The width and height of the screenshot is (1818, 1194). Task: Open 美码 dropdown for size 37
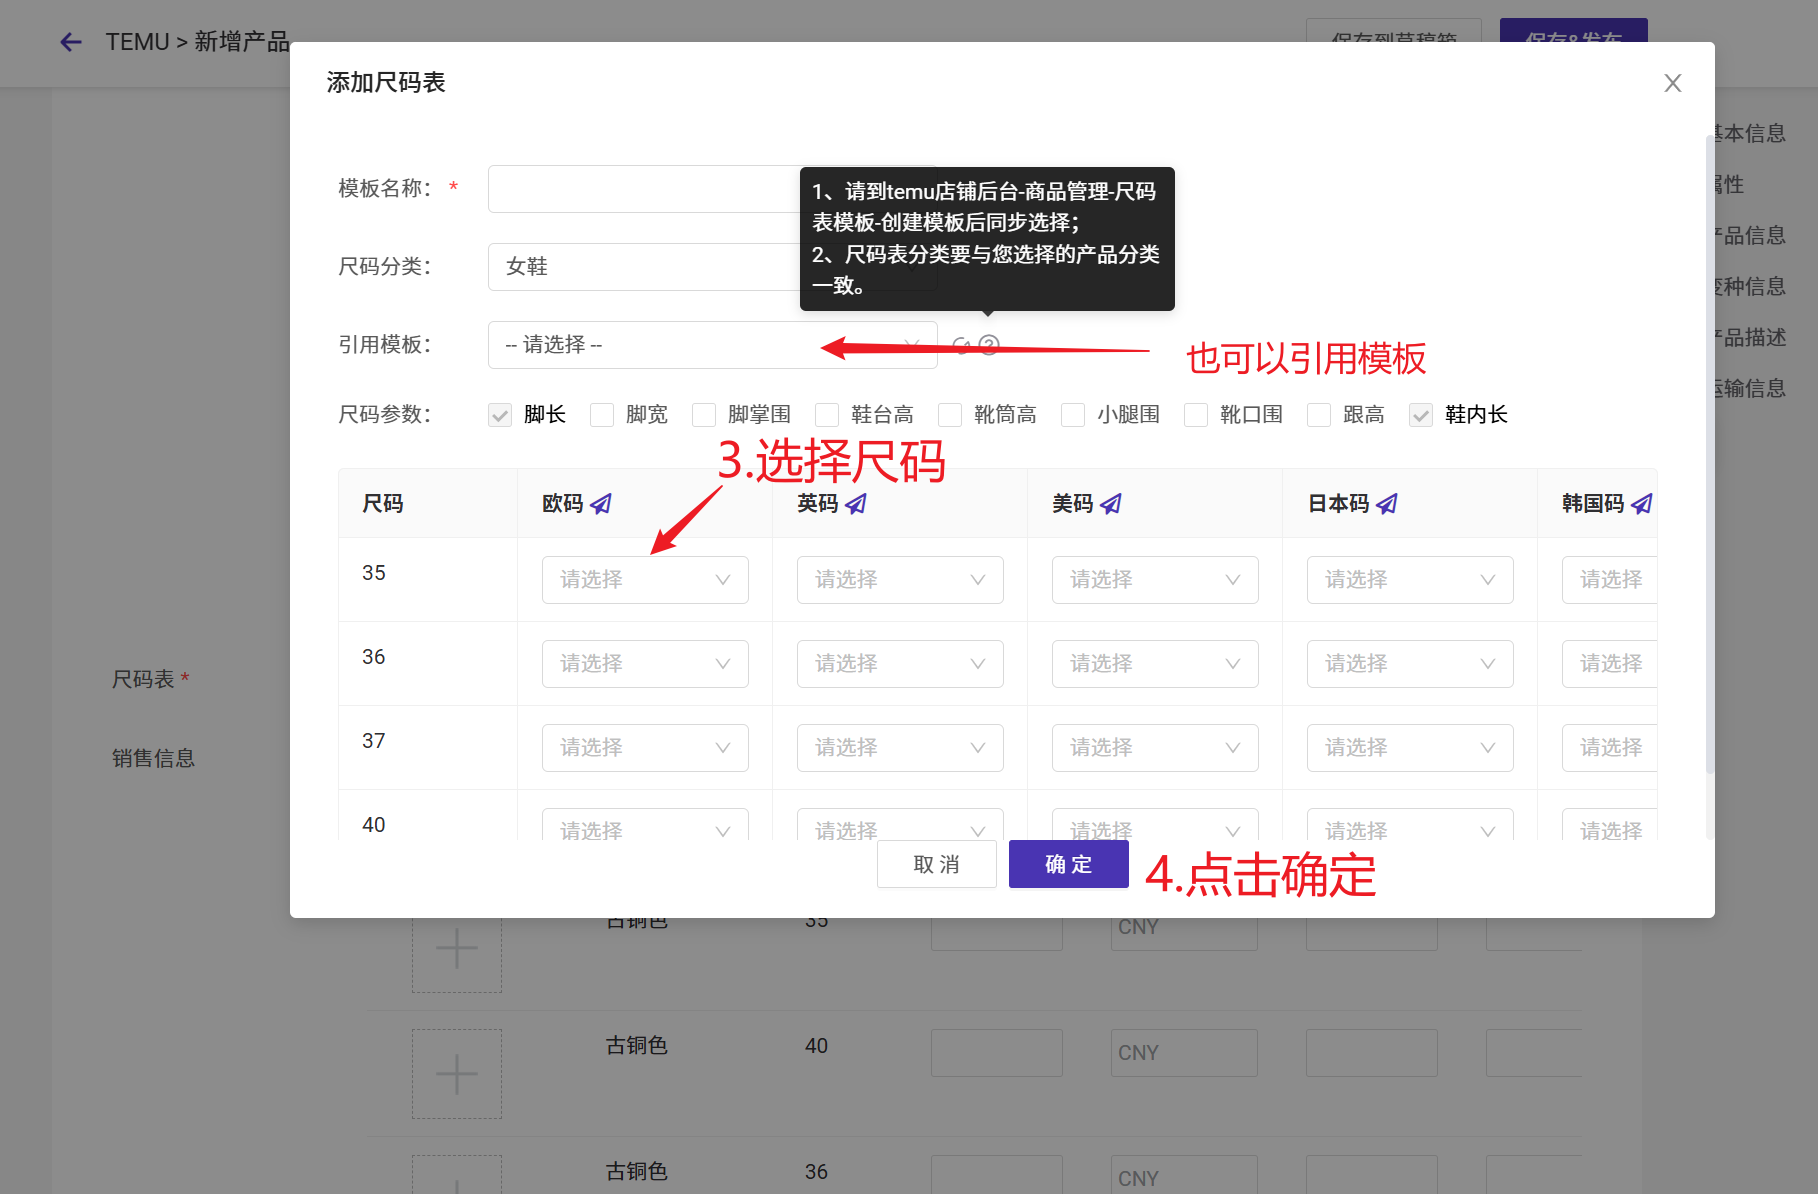click(x=1155, y=748)
